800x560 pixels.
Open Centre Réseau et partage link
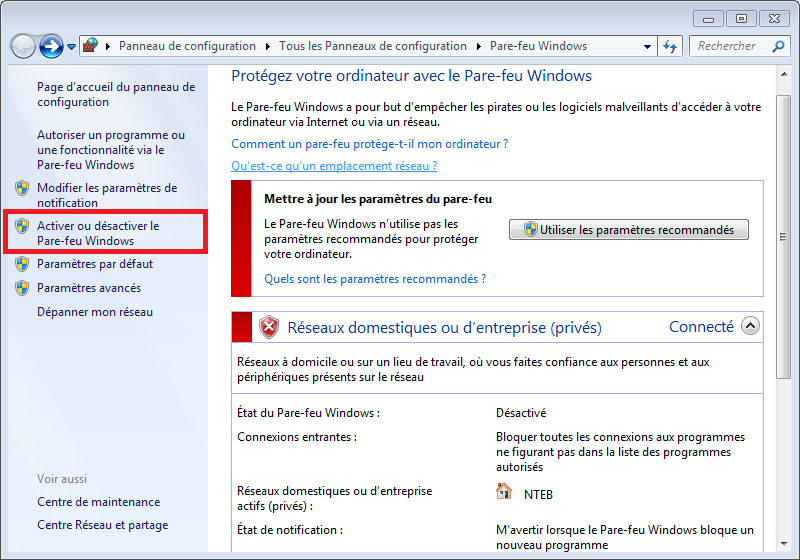(x=103, y=525)
